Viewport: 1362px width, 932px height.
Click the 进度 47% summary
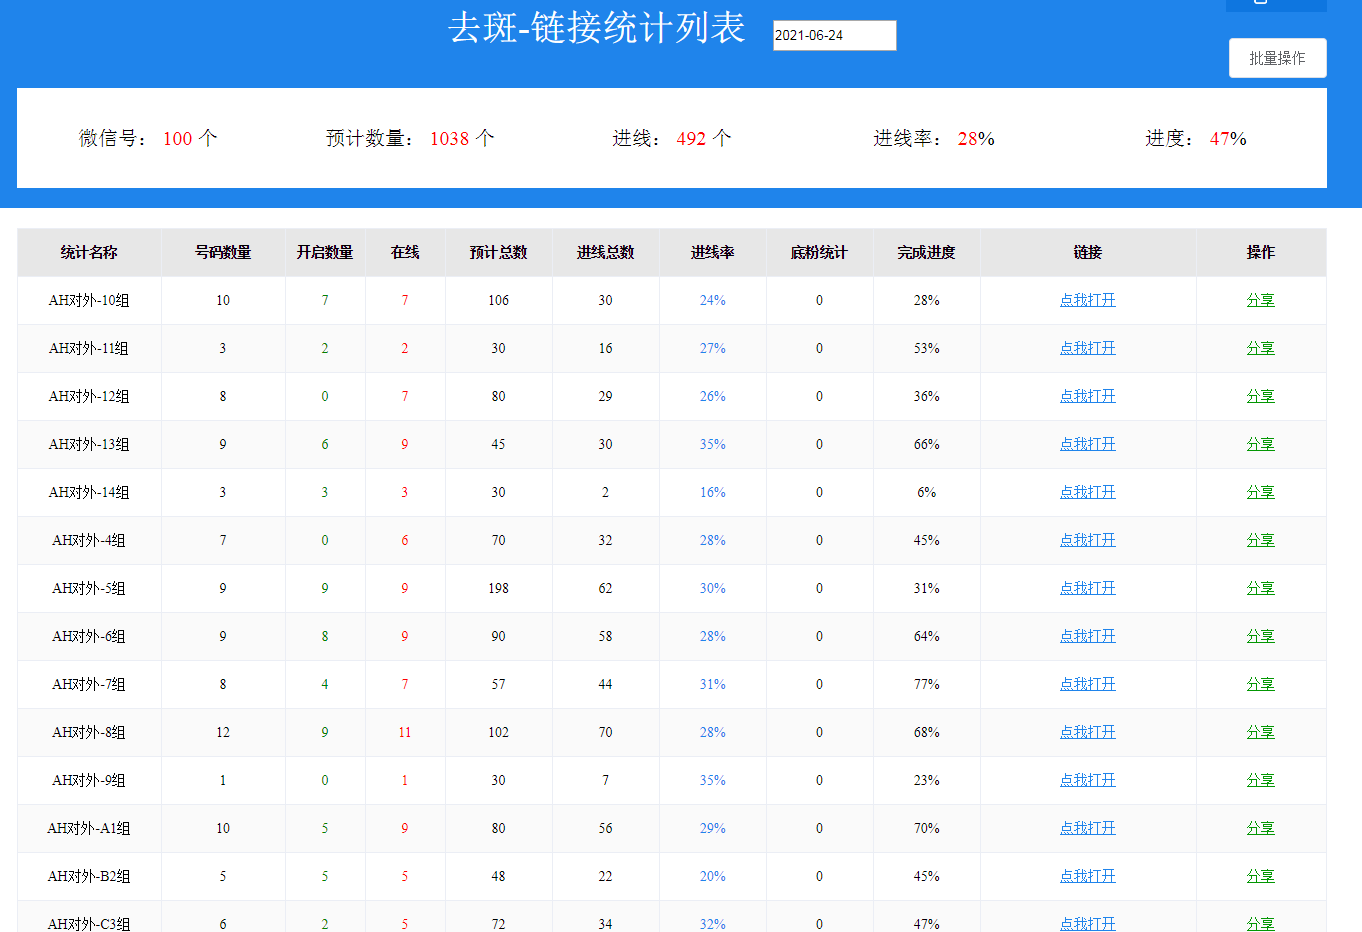click(x=1196, y=138)
